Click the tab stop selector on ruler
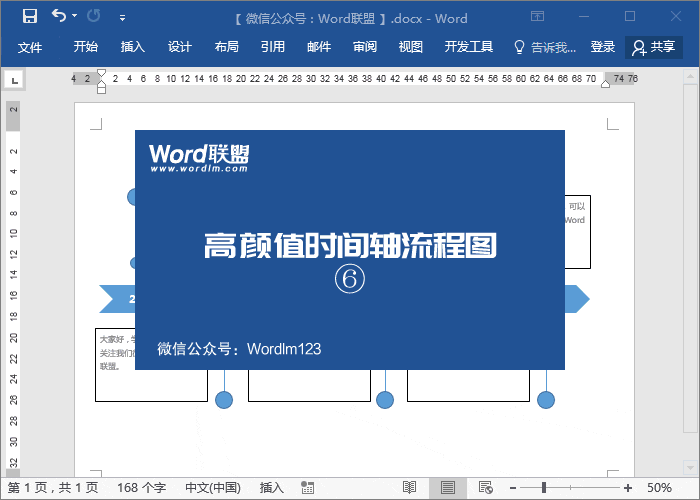700x500 pixels. pos(15,80)
